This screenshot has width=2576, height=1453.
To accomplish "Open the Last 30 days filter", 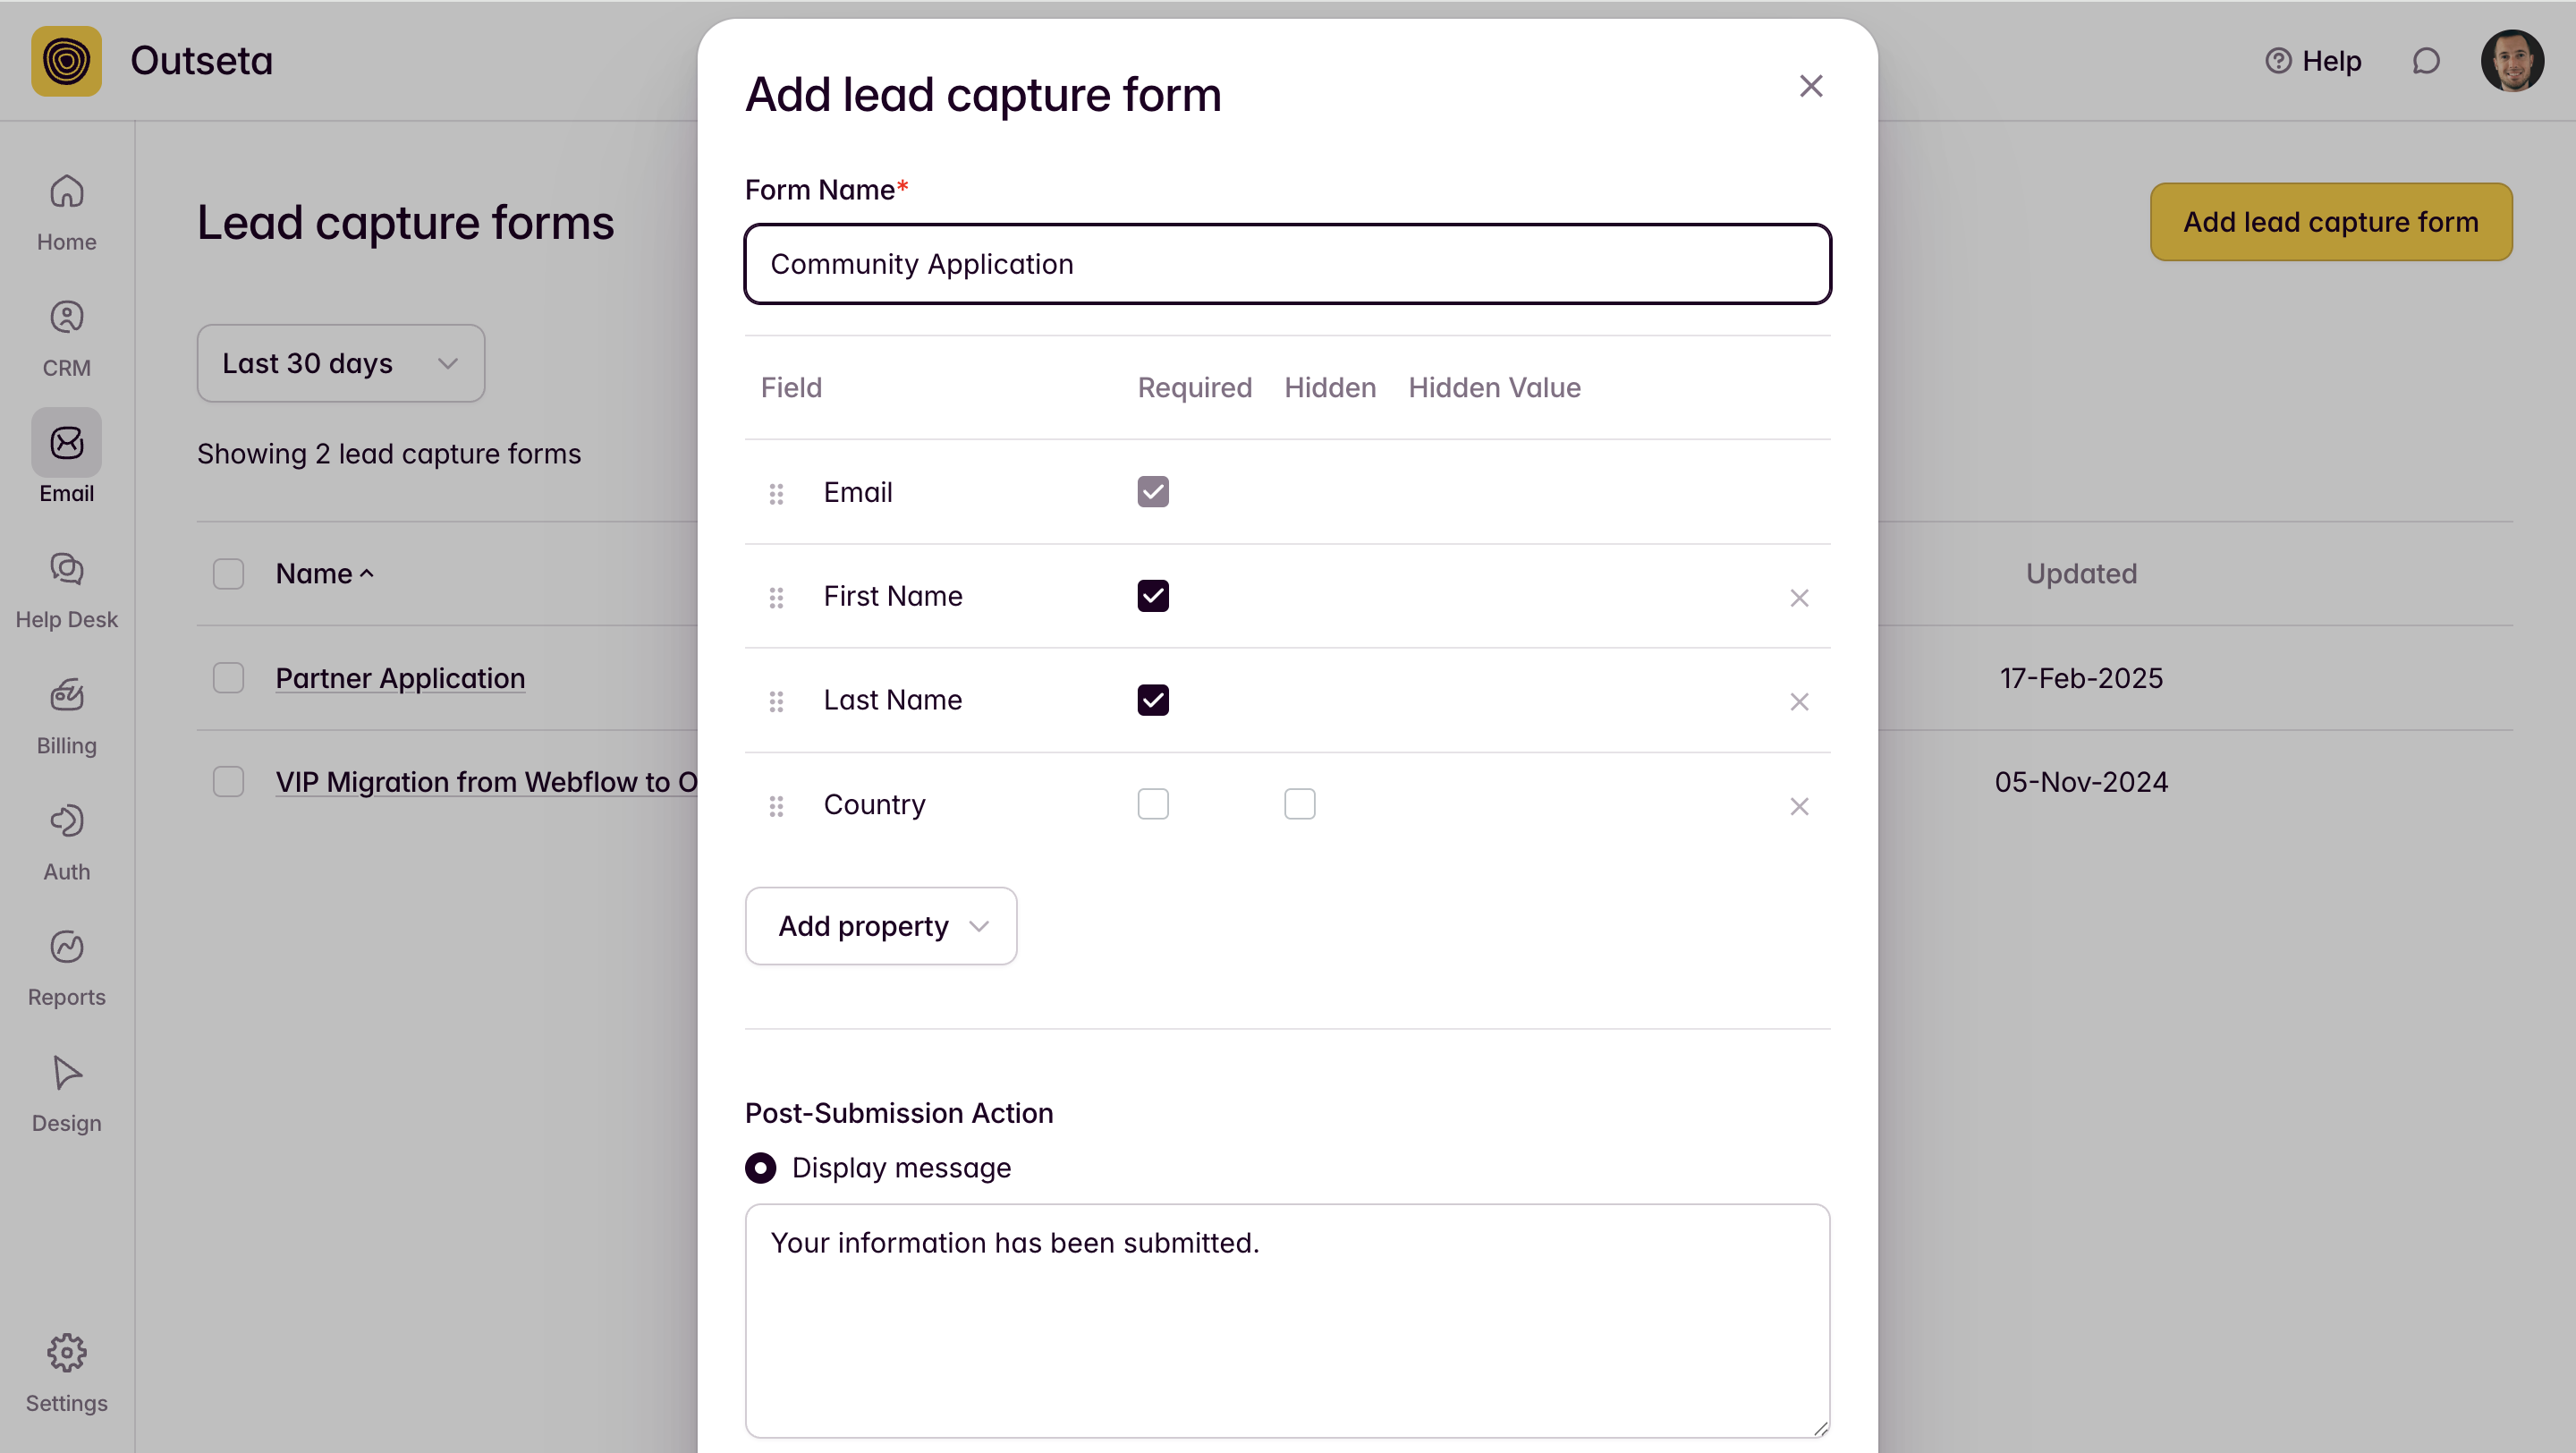I will tap(340, 363).
